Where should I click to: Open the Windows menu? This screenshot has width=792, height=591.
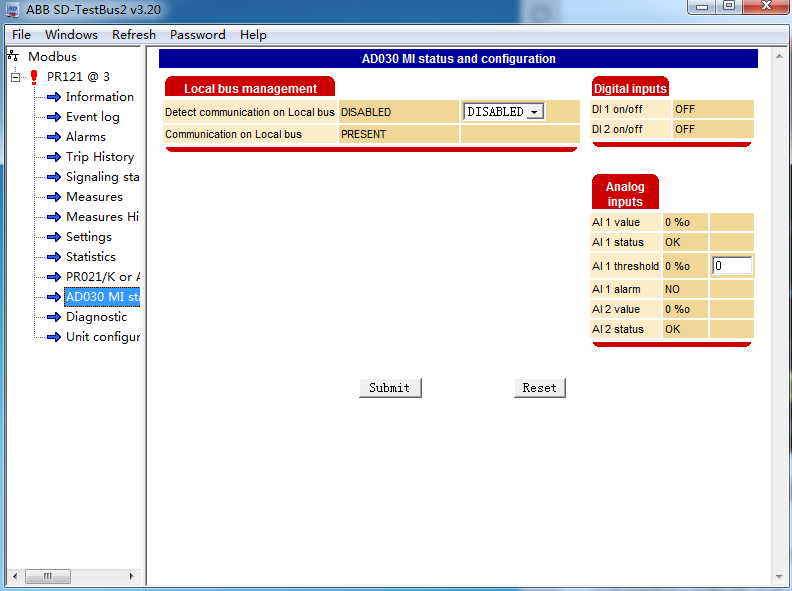[x=71, y=34]
